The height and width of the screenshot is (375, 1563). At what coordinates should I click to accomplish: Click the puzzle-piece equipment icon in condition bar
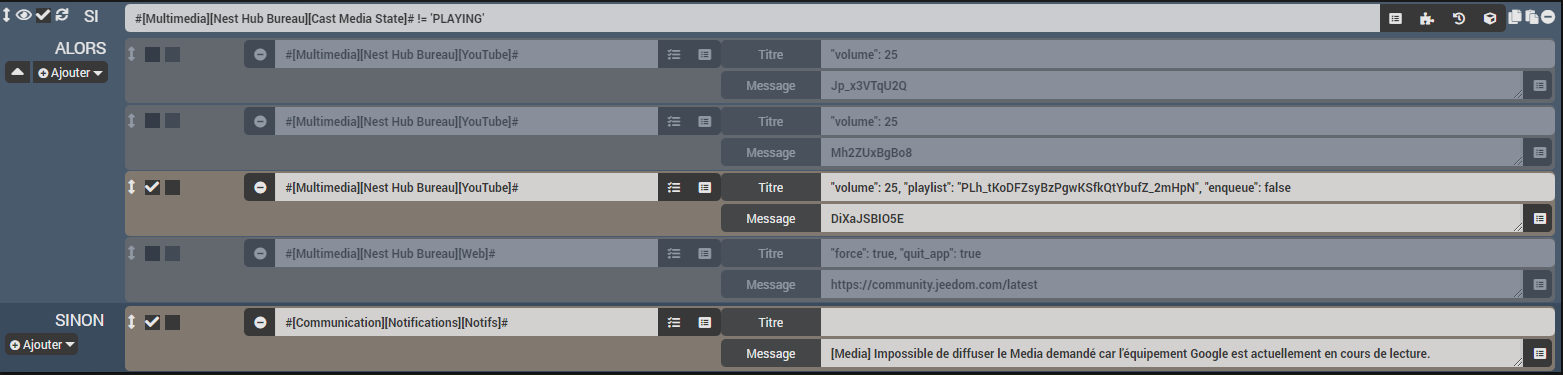(1426, 18)
